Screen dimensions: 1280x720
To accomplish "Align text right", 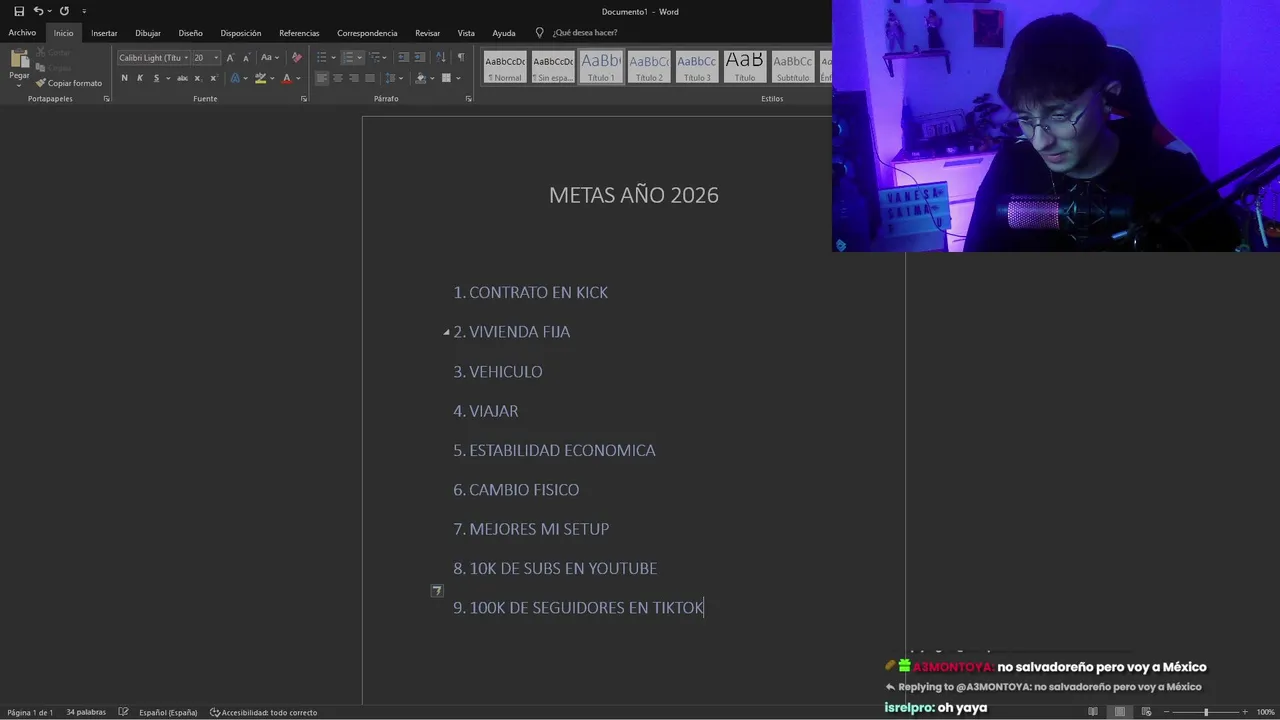I will [353, 78].
